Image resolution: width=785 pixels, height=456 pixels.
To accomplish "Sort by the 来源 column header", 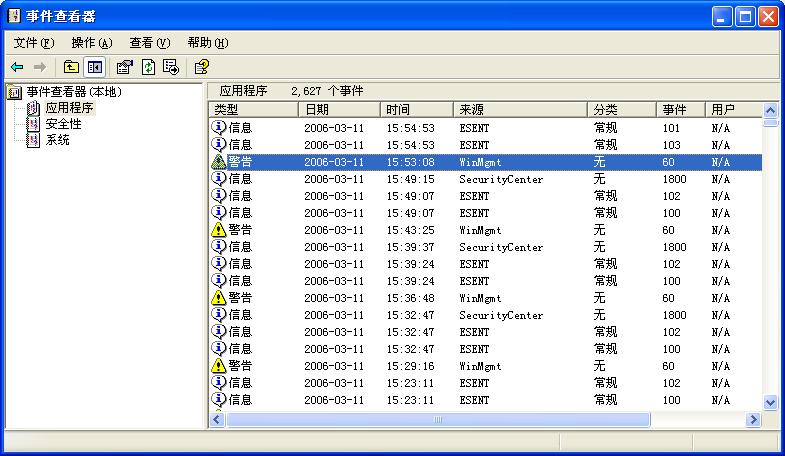I will click(520, 110).
